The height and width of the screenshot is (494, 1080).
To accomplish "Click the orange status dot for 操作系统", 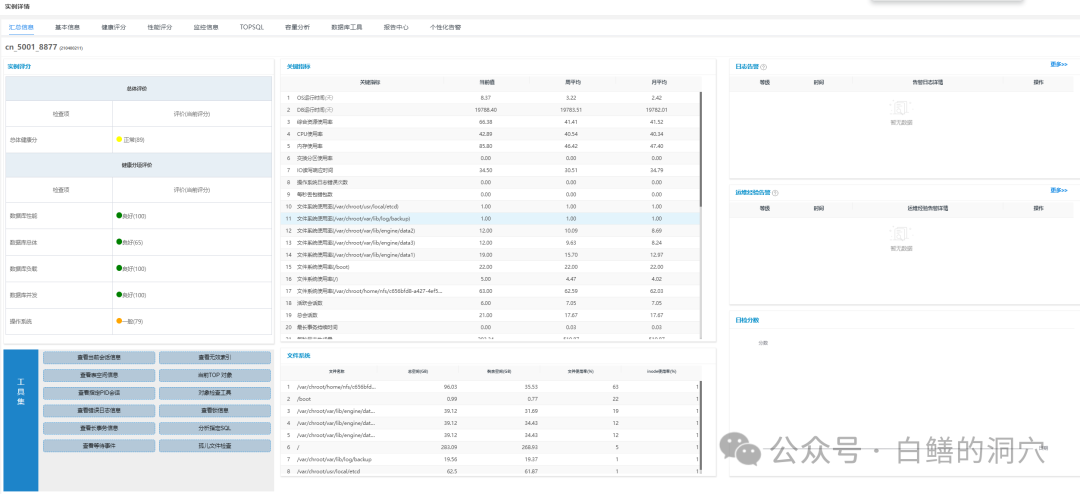I will [x=120, y=320].
